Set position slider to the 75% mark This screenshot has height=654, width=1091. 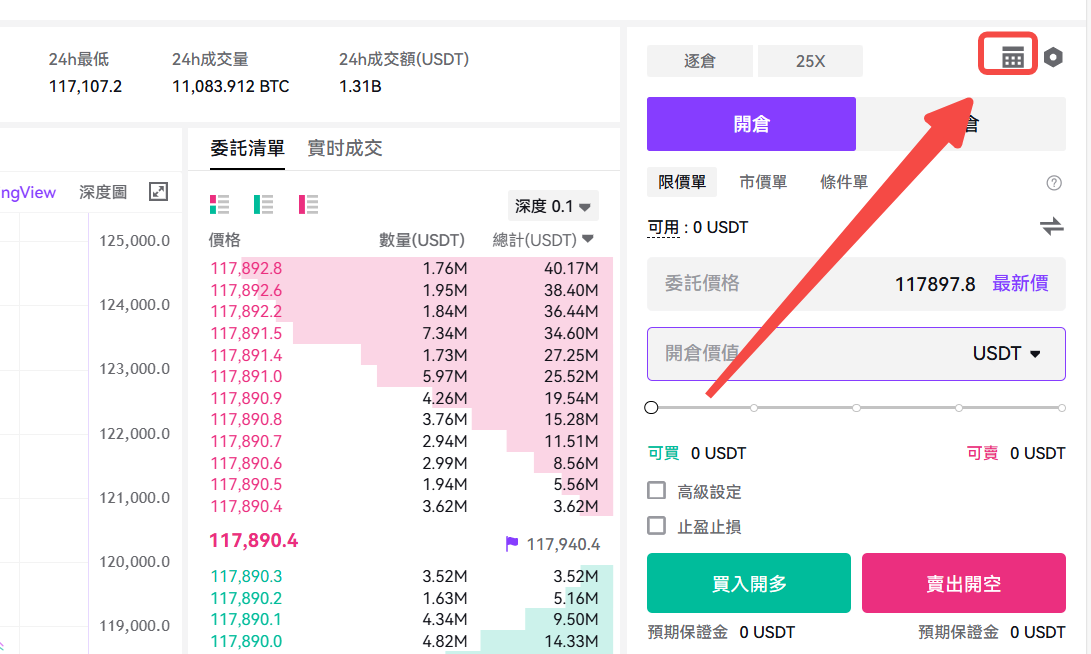pyautogui.click(x=959, y=408)
